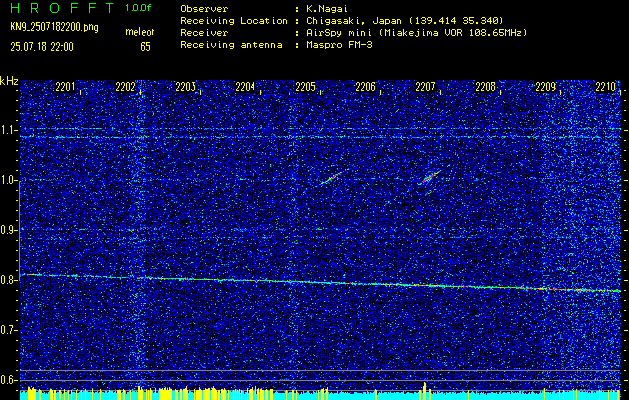Click the 2209 time marker

[x=546, y=87]
